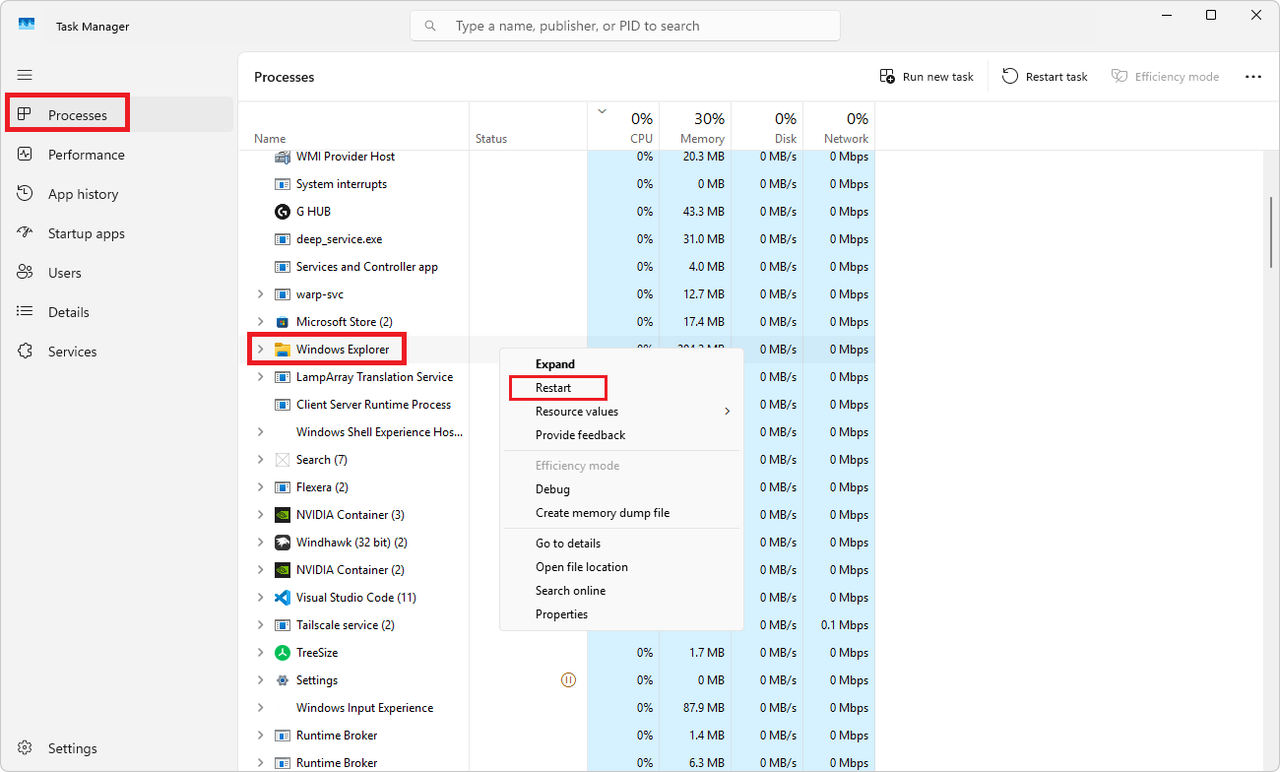Open the Users page
Image resolution: width=1280 pixels, height=772 pixels.
tap(118, 273)
